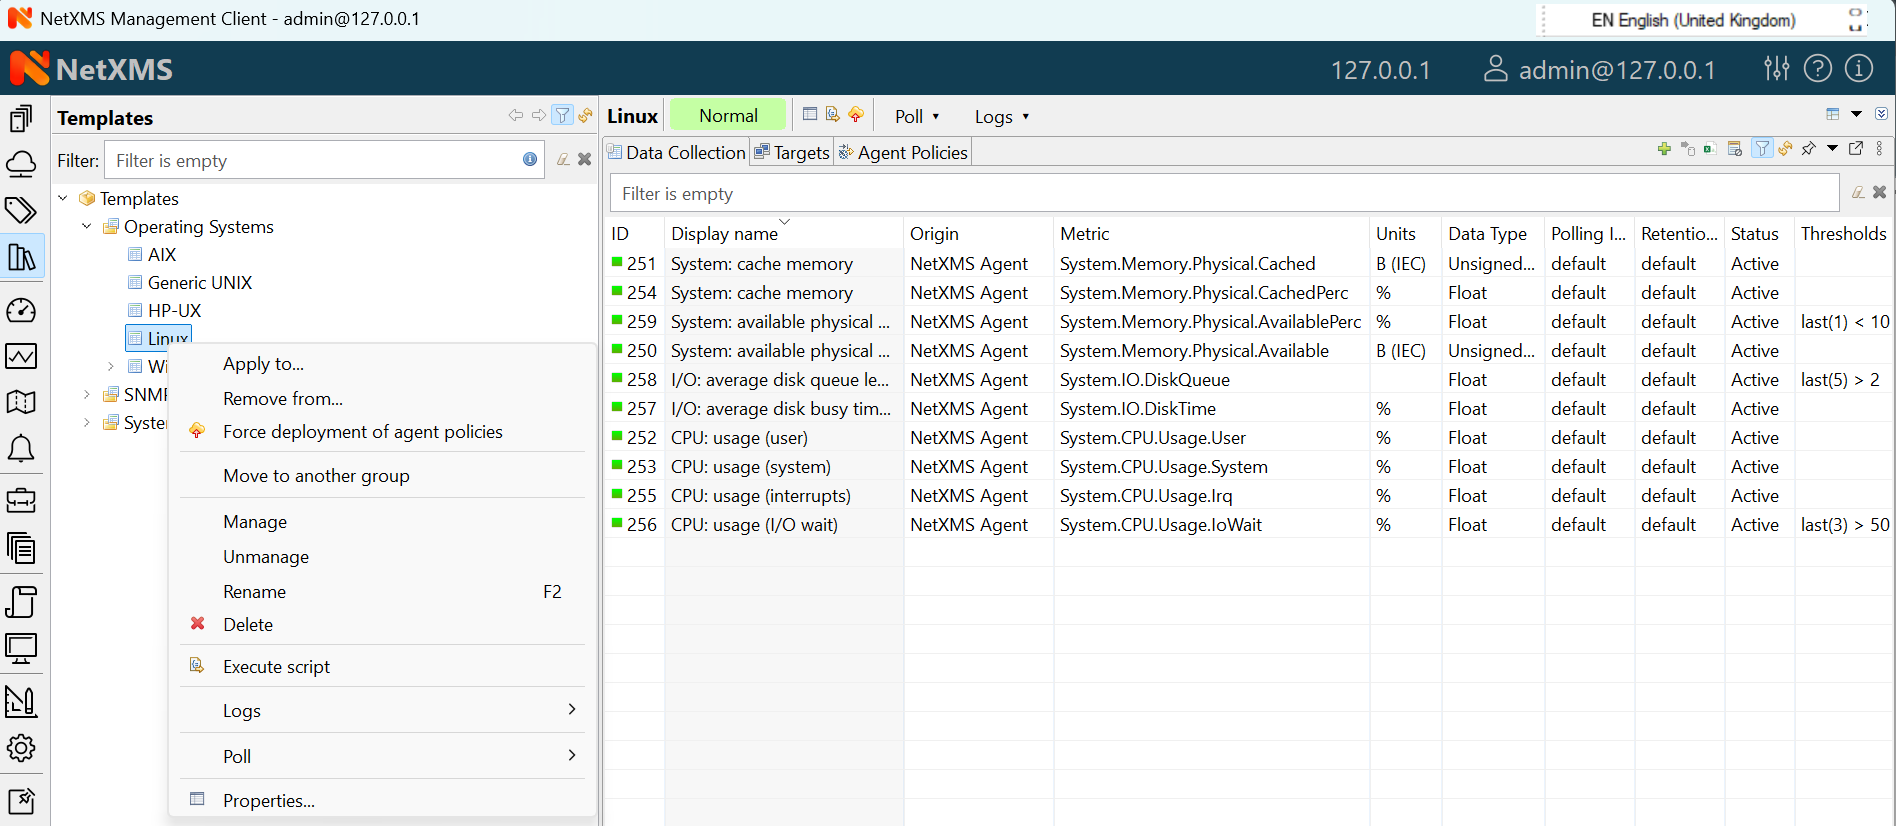Image resolution: width=1896 pixels, height=826 pixels.
Task: Collapse the Operating Systems tree group
Action: click(x=87, y=227)
